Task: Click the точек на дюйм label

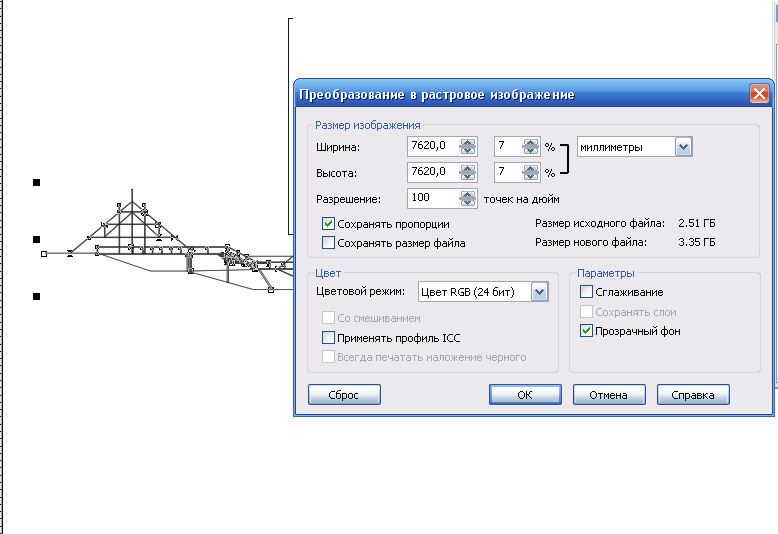Action: (521, 199)
